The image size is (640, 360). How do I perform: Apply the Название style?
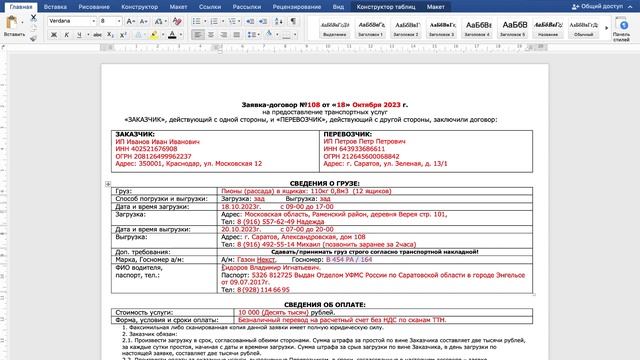pyautogui.click(x=548, y=29)
